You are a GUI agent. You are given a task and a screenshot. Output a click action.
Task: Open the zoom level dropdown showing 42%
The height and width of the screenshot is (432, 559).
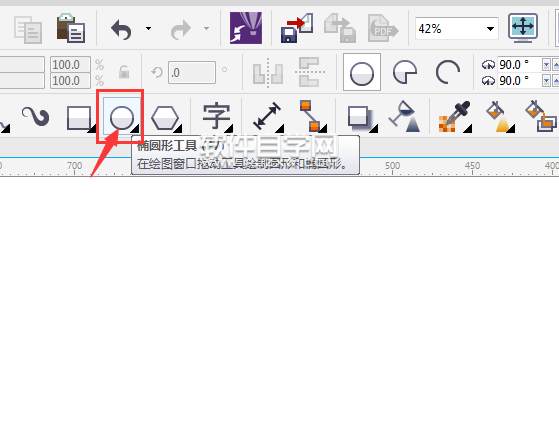491,29
